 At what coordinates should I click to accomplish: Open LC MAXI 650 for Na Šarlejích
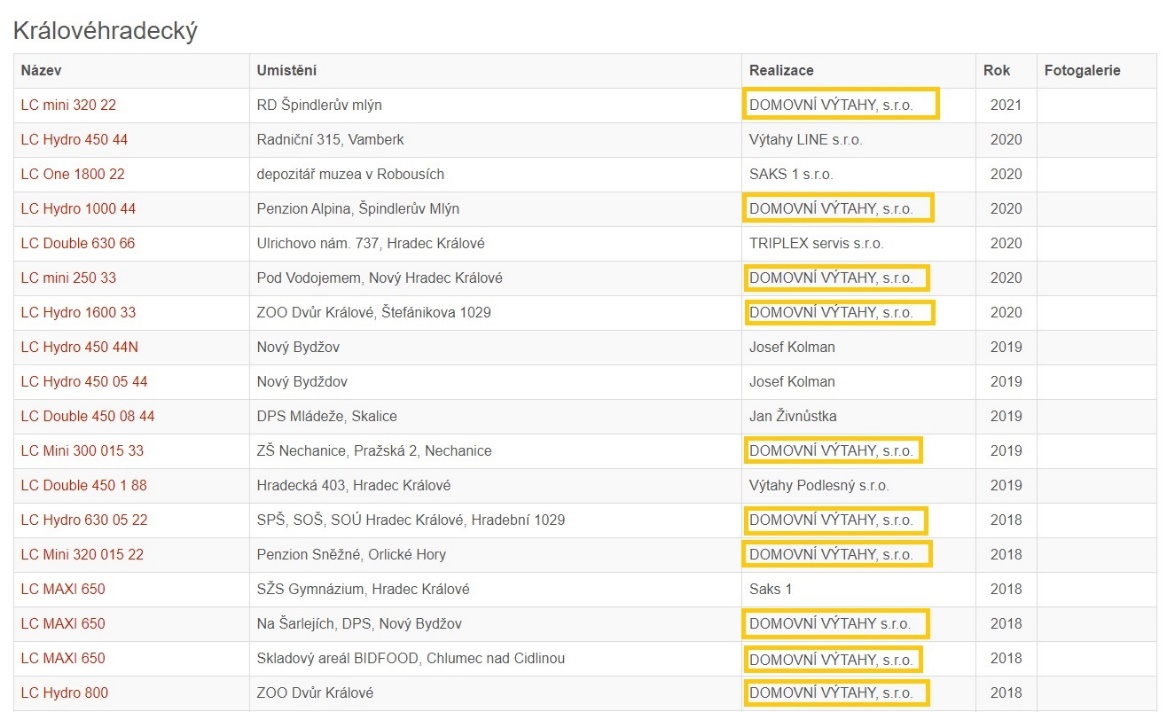point(63,624)
